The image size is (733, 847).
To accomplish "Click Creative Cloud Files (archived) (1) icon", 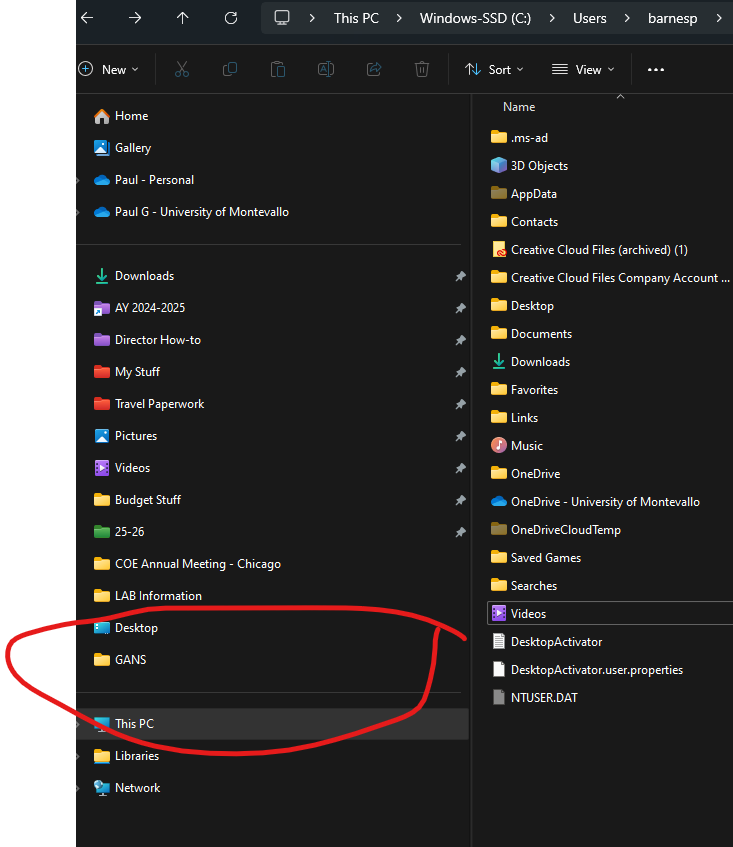I will [x=499, y=250].
